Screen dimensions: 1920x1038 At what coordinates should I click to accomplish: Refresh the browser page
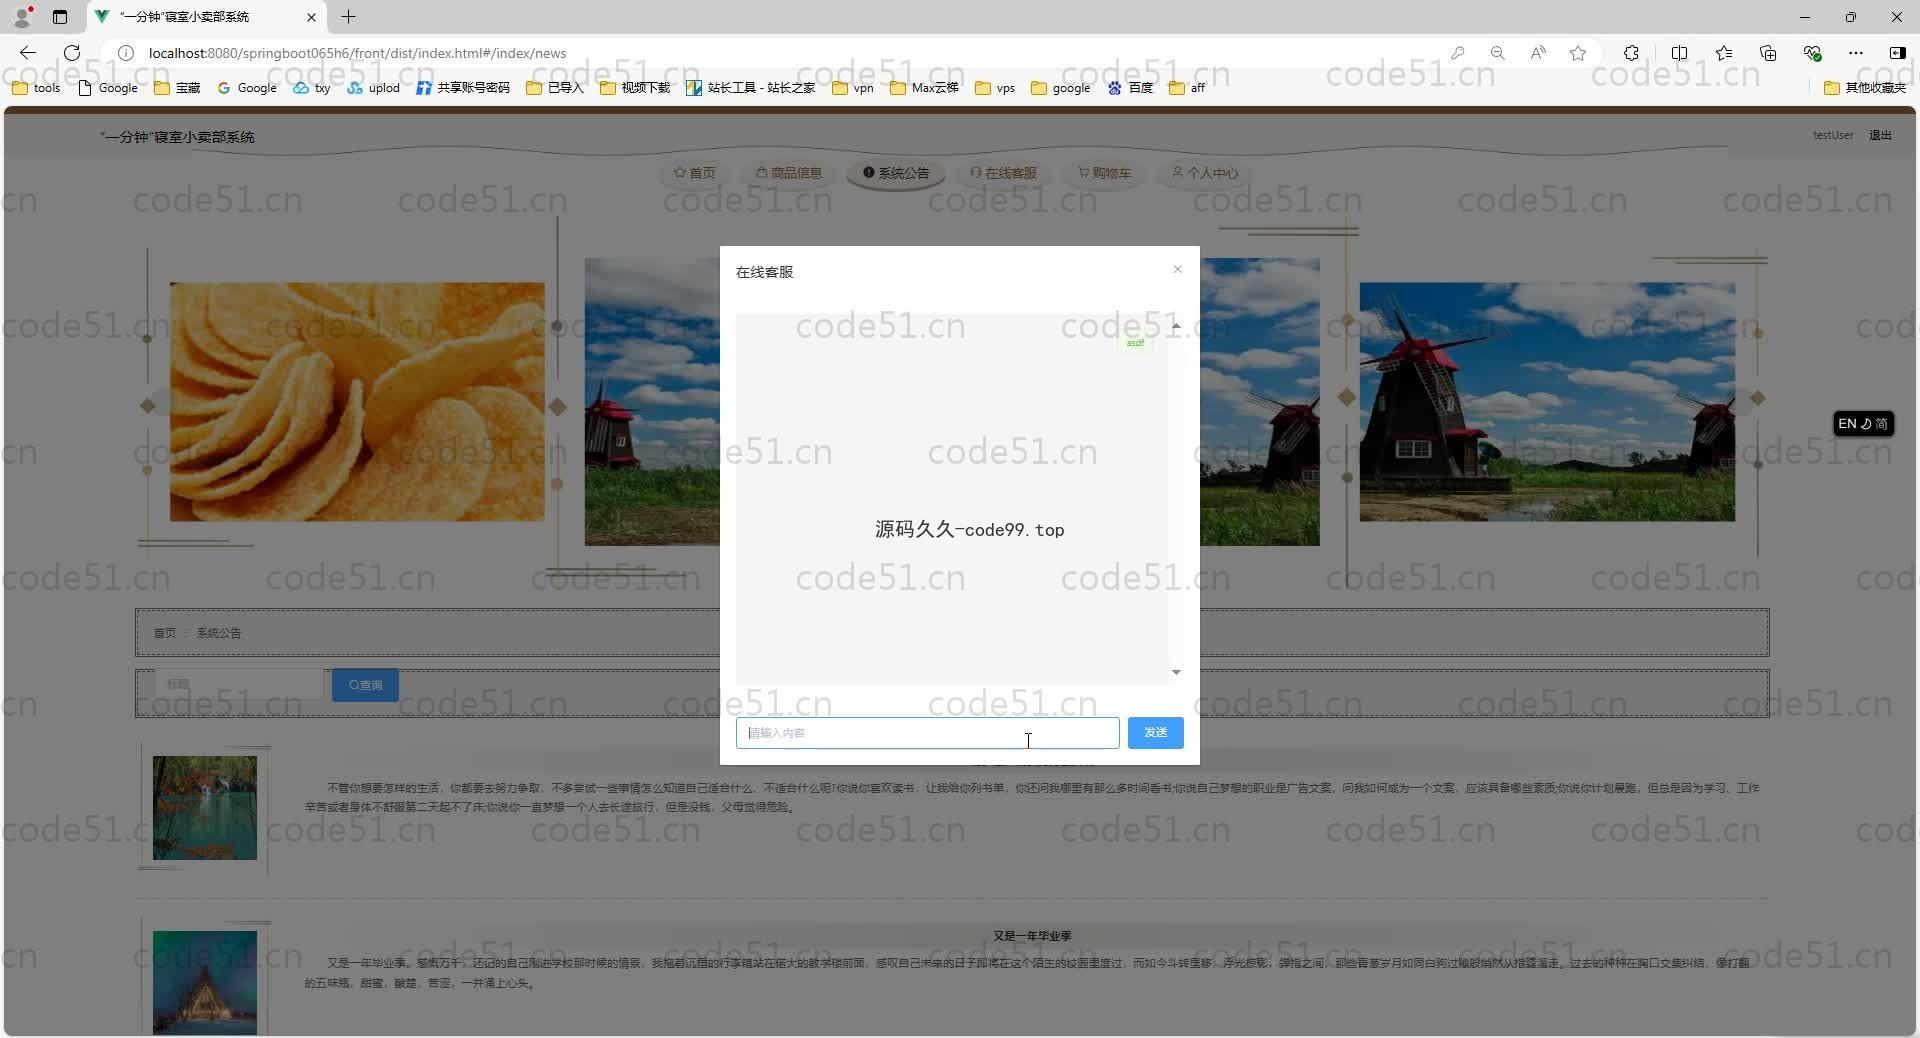pos(72,53)
